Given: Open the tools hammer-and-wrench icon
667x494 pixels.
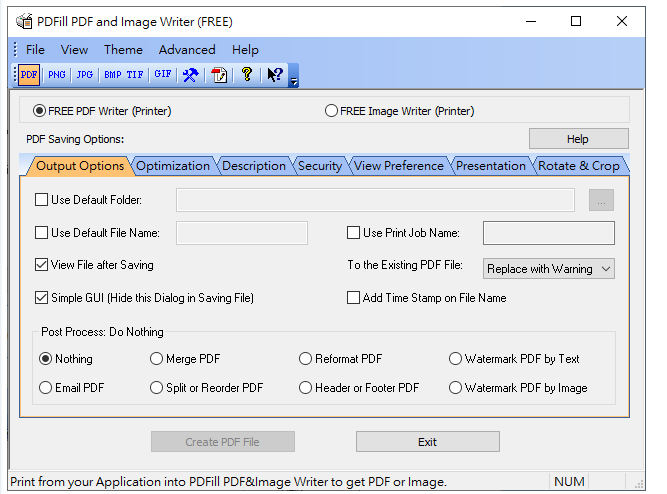Looking at the screenshot, I should pyautogui.click(x=191, y=75).
